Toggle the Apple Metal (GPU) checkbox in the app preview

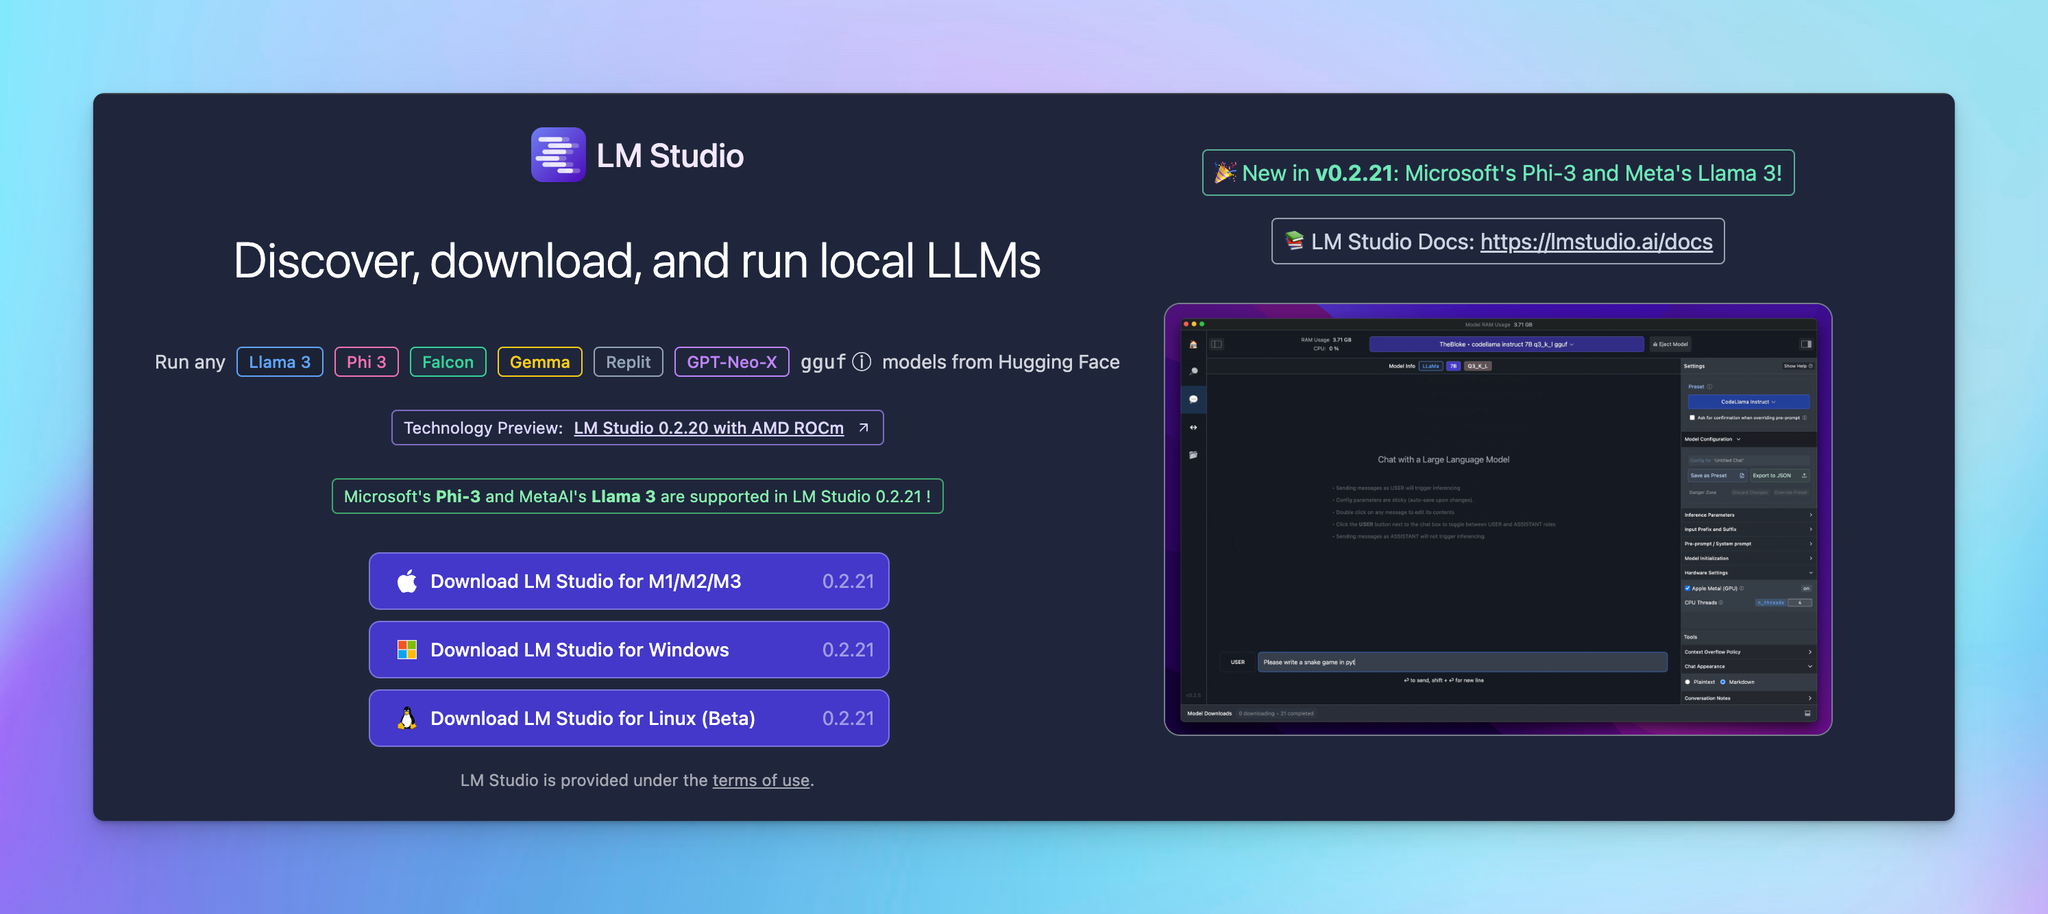pos(1688,588)
